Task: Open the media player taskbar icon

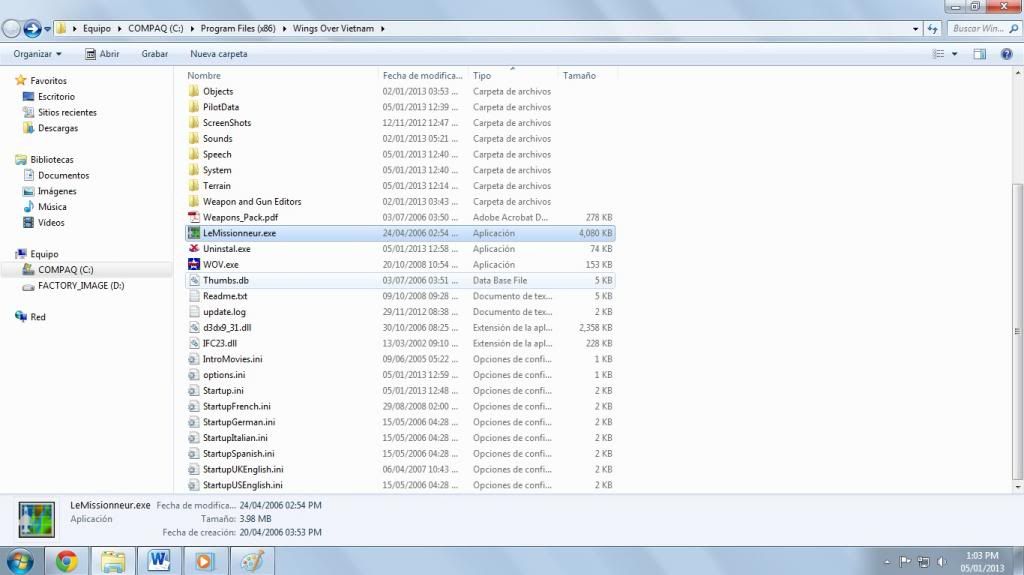Action: [x=204, y=561]
